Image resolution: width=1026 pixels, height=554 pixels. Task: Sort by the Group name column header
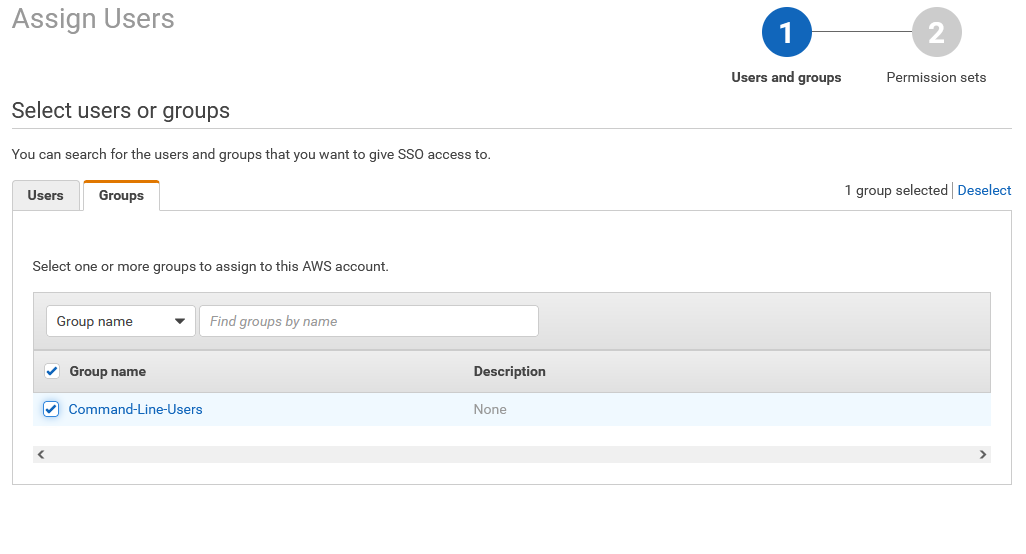(107, 371)
